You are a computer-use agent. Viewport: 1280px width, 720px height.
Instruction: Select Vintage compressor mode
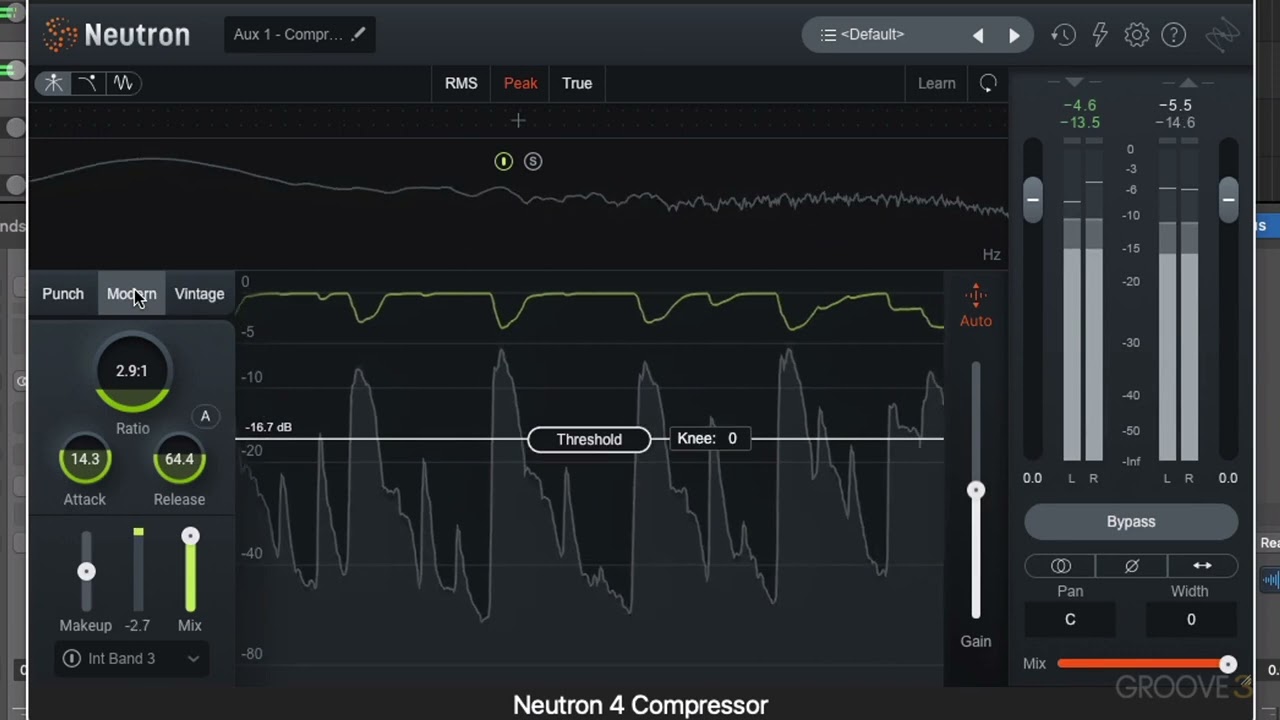(199, 294)
